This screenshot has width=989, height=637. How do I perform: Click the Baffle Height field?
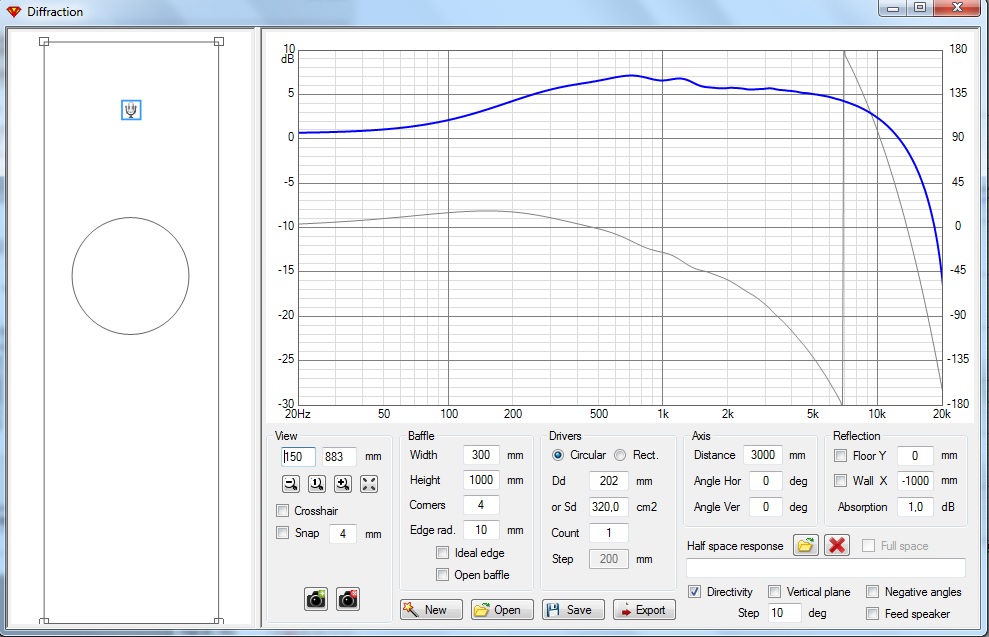point(481,480)
